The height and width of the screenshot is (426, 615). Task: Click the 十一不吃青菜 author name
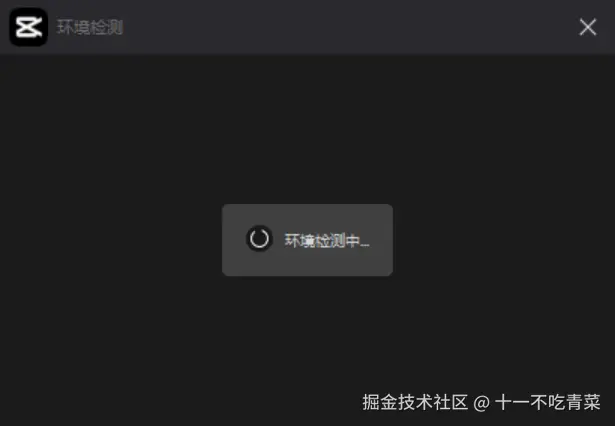548,402
